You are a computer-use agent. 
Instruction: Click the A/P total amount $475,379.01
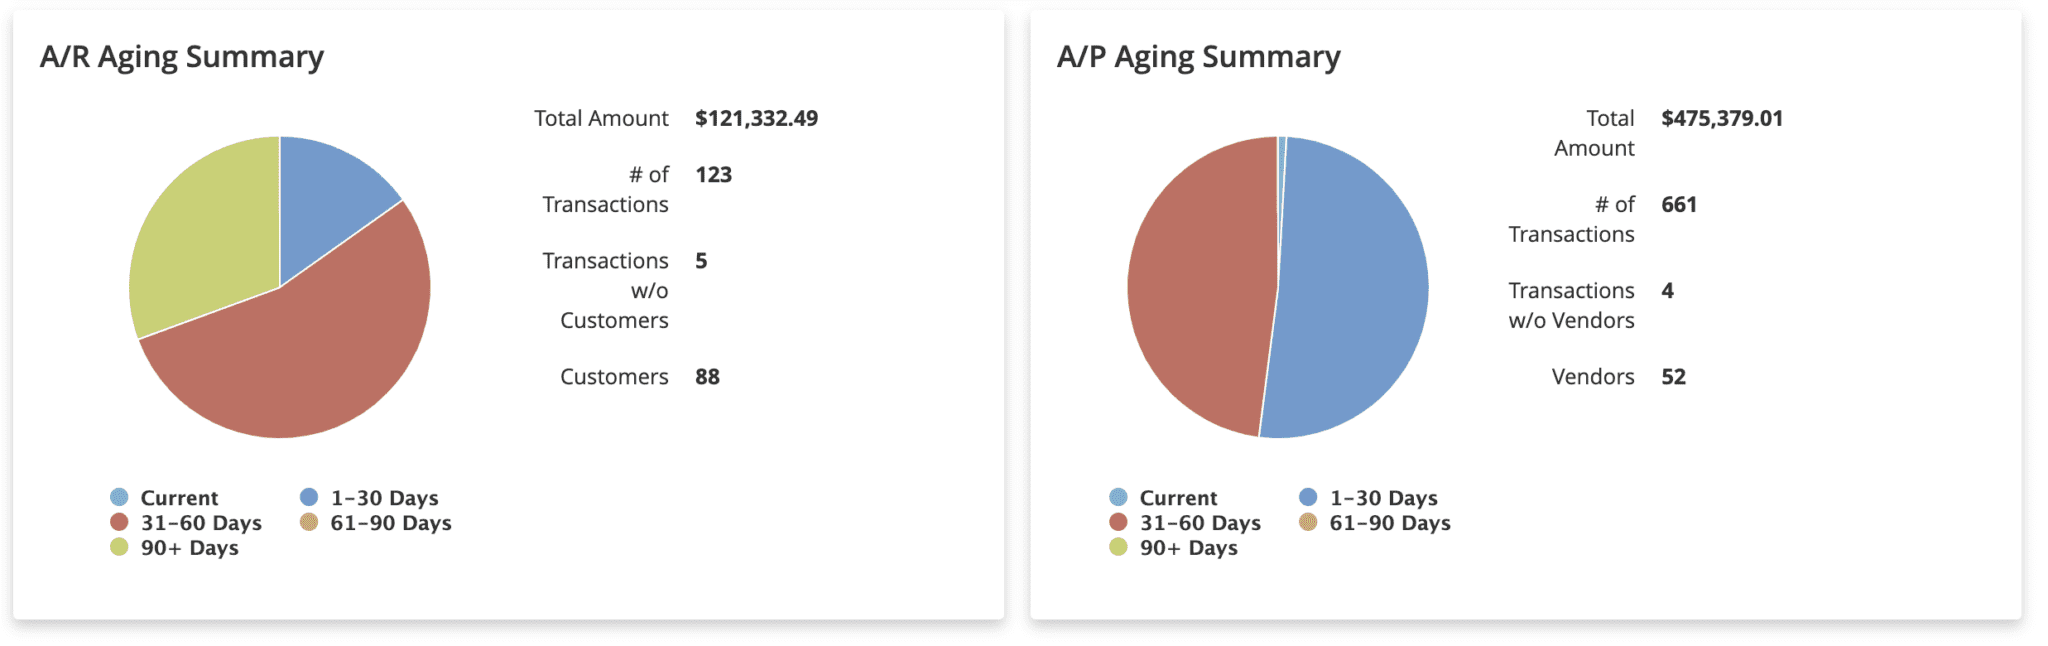click(1721, 118)
